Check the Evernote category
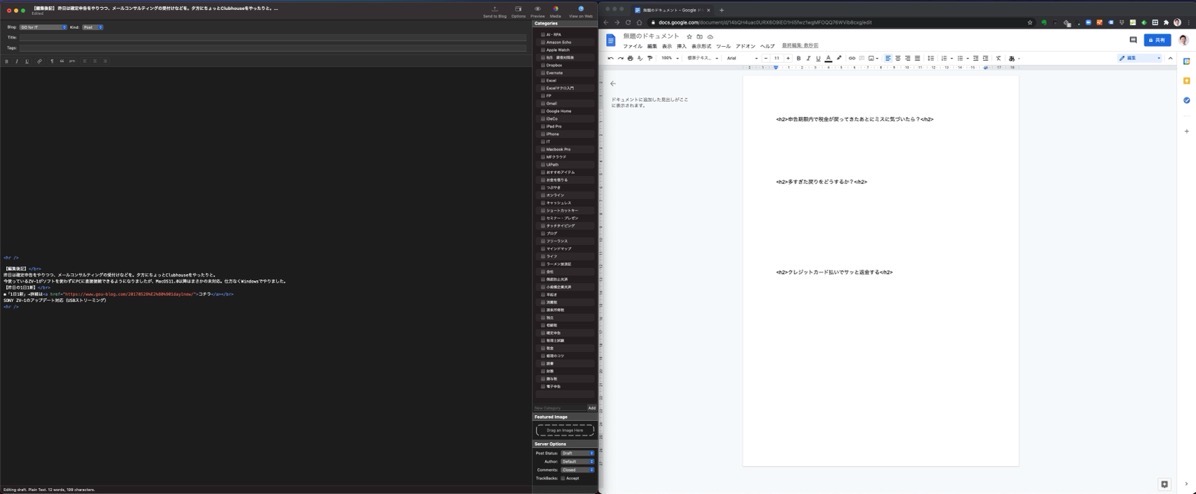The width and height of the screenshot is (1196, 494). coord(543,72)
